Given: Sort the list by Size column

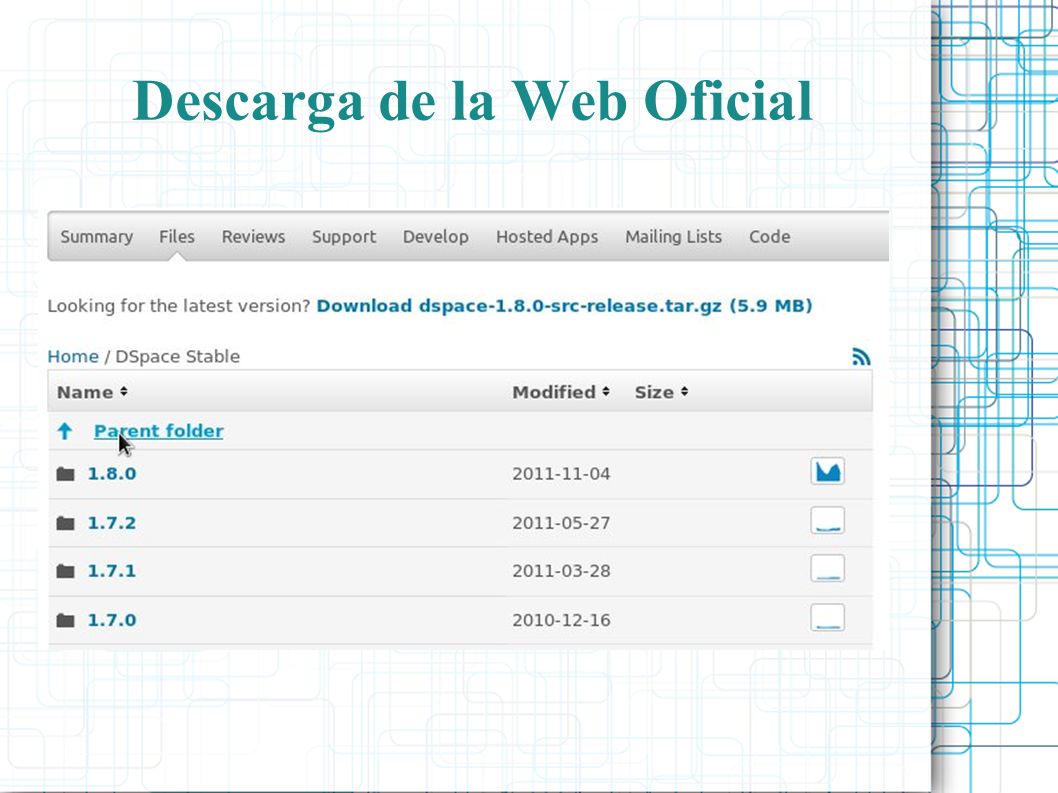Looking at the screenshot, I should coord(661,392).
